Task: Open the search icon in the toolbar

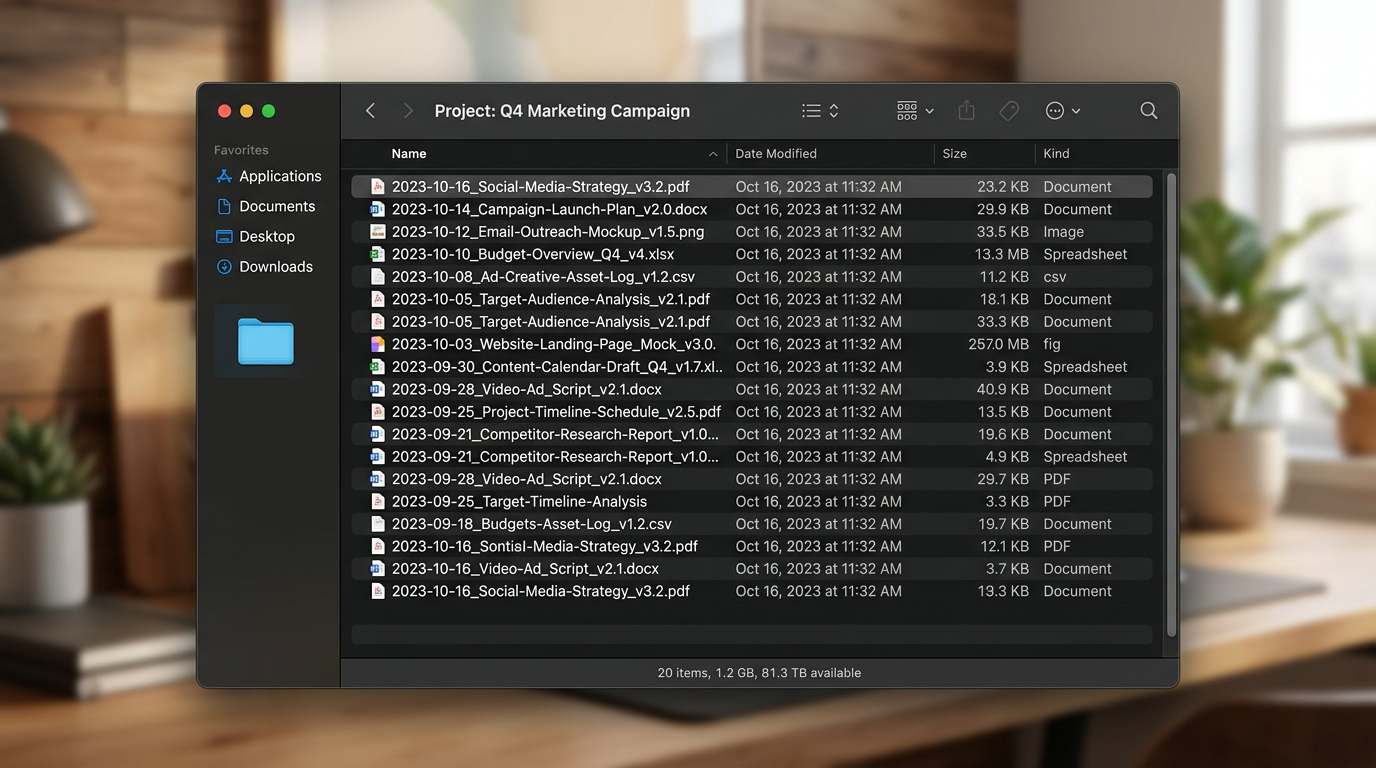Action: tap(1148, 110)
